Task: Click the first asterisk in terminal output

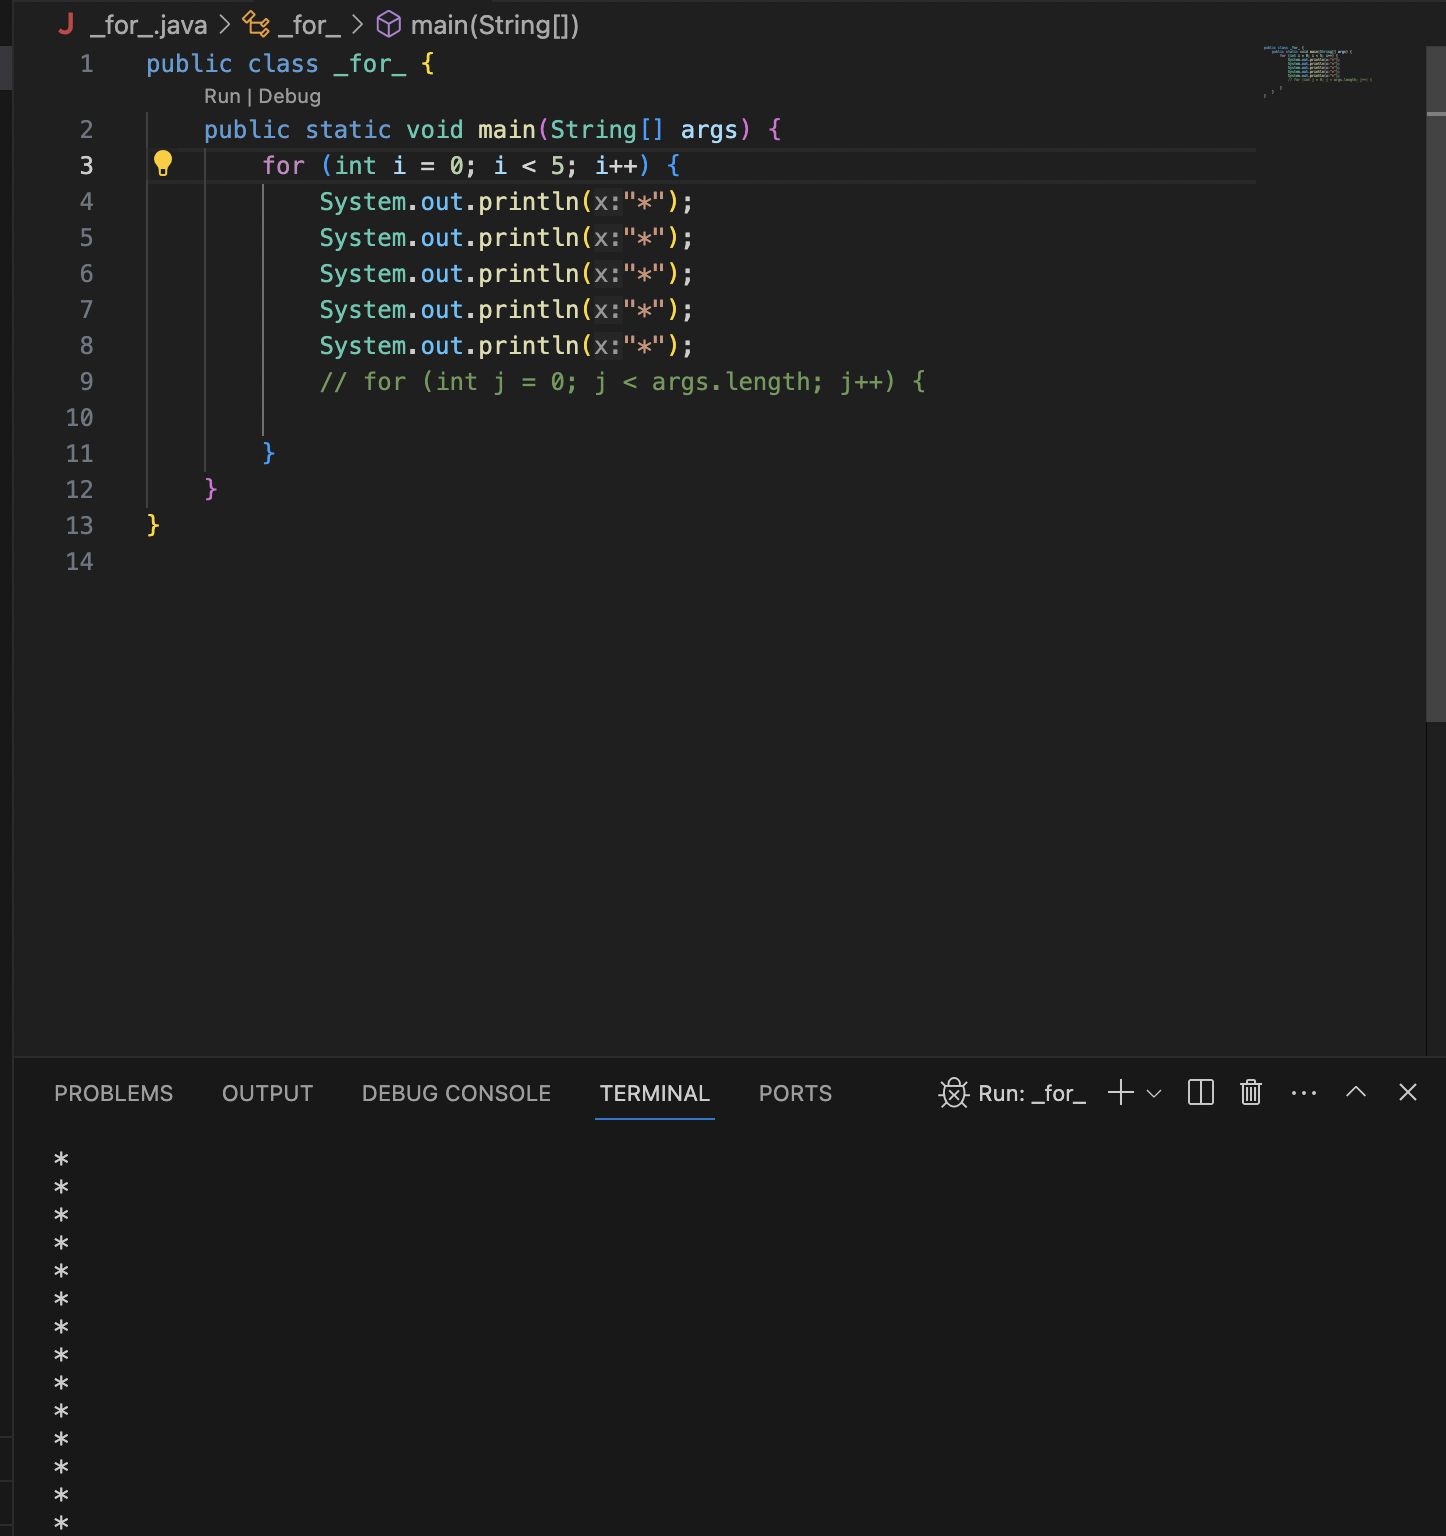Action: click(62, 1160)
